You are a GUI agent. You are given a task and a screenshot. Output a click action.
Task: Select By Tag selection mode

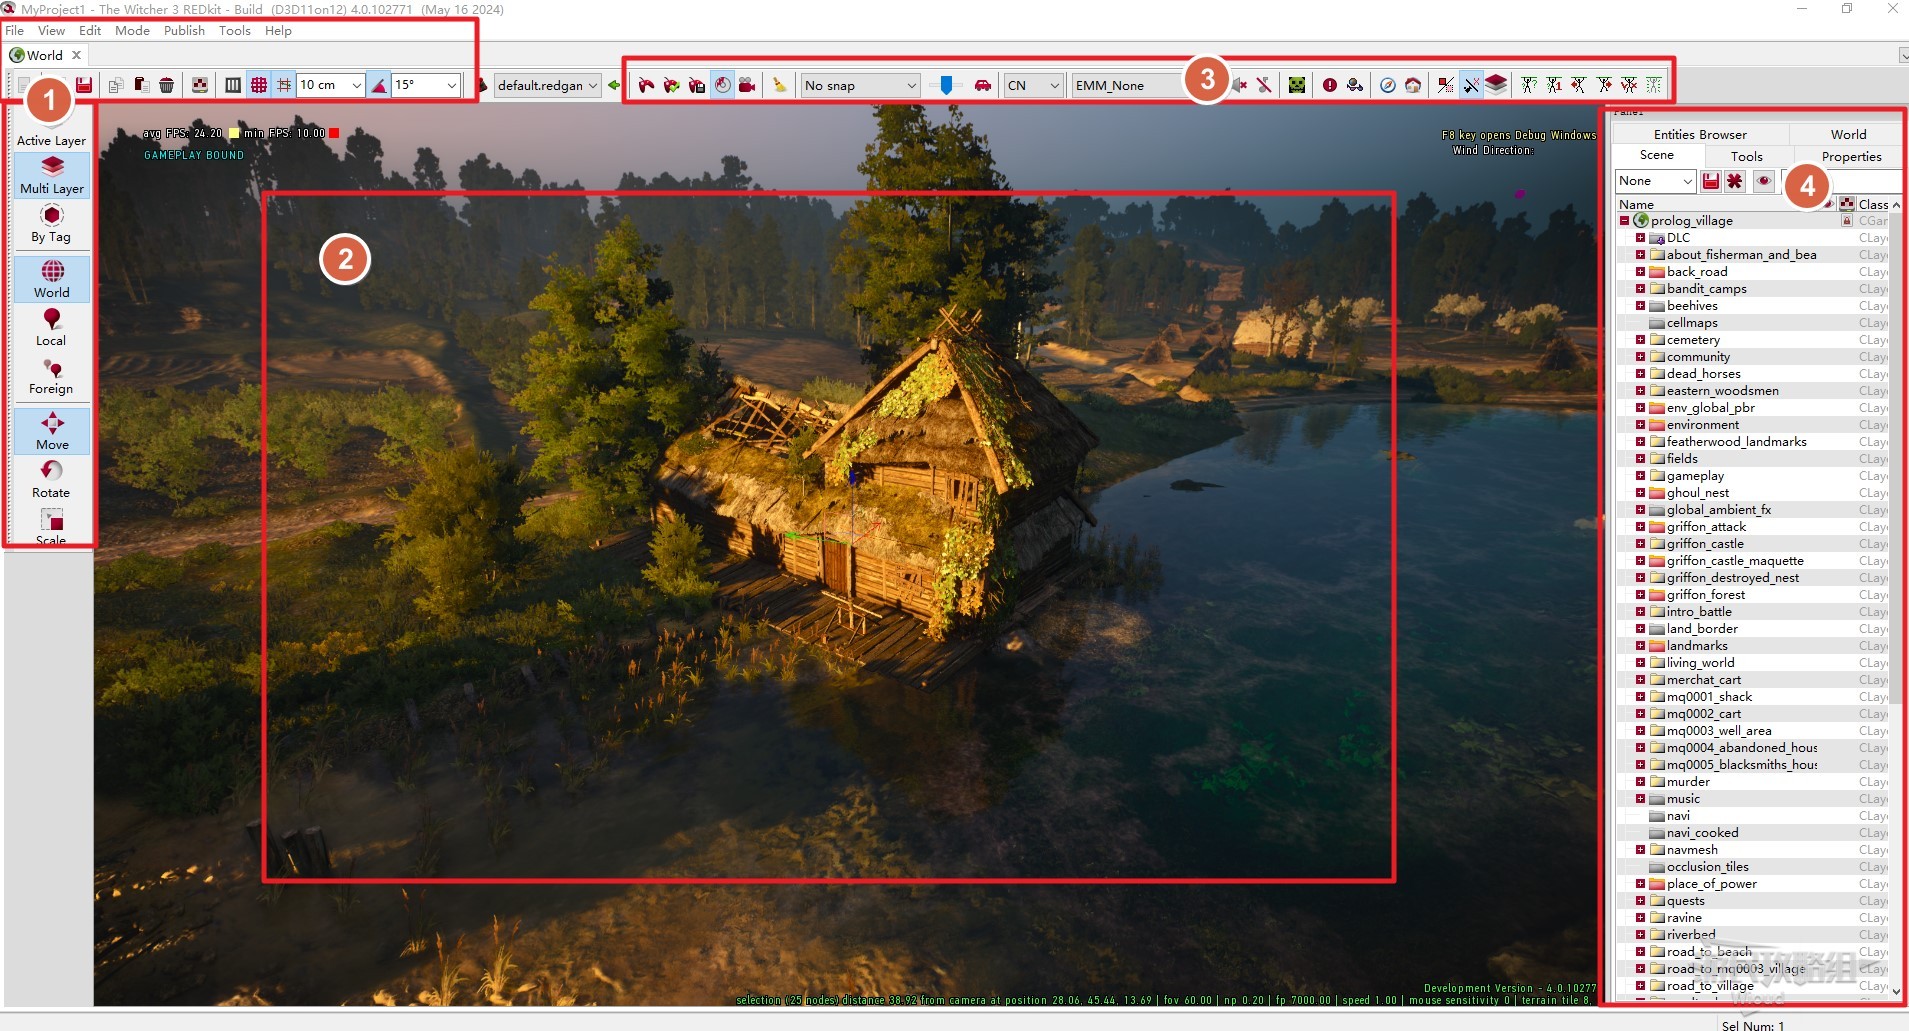coord(52,224)
